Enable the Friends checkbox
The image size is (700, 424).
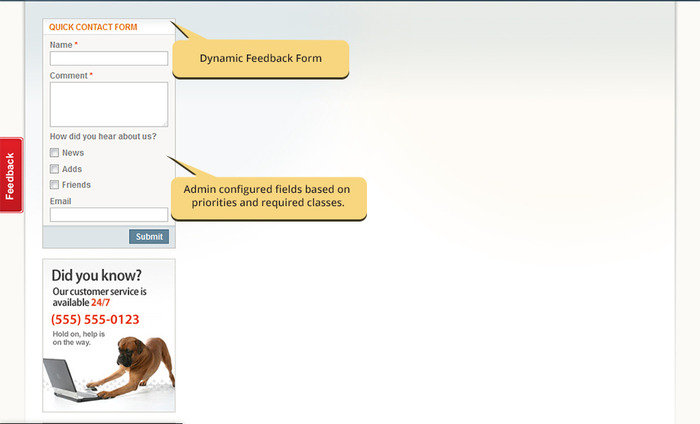pyautogui.click(x=55, y=185)
